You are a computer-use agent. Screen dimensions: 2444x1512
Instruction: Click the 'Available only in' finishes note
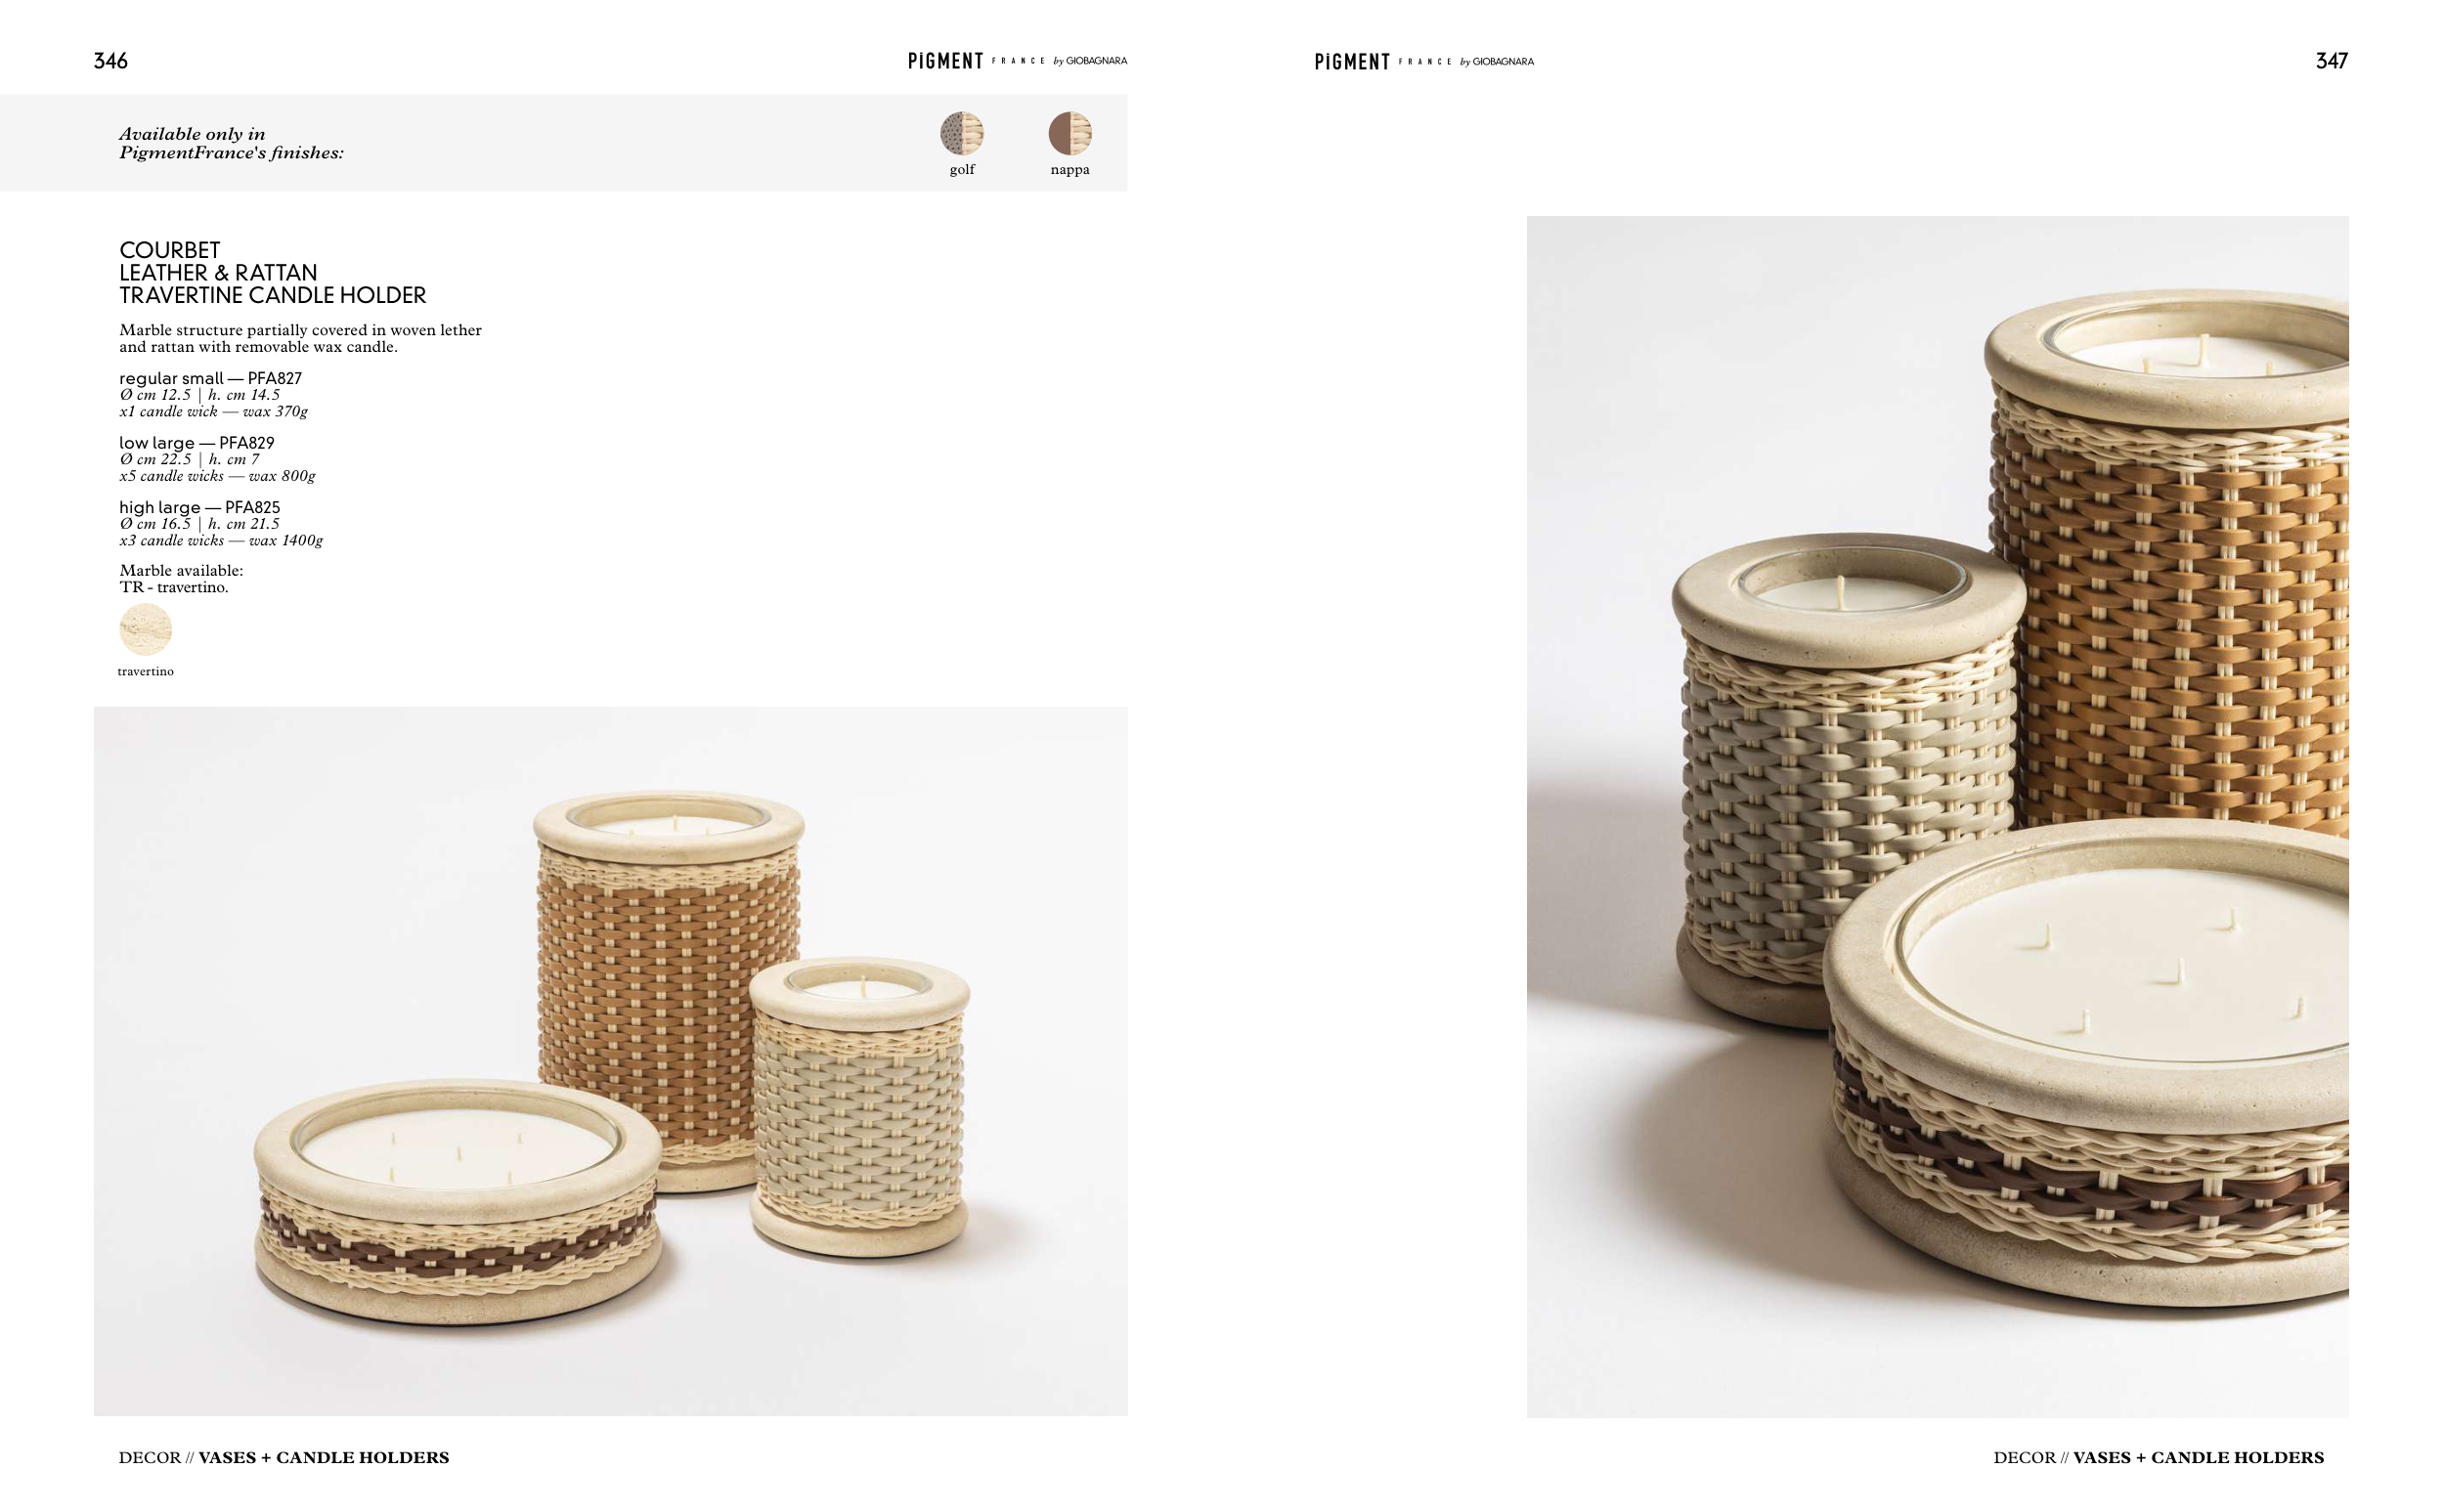click(231, 143)
